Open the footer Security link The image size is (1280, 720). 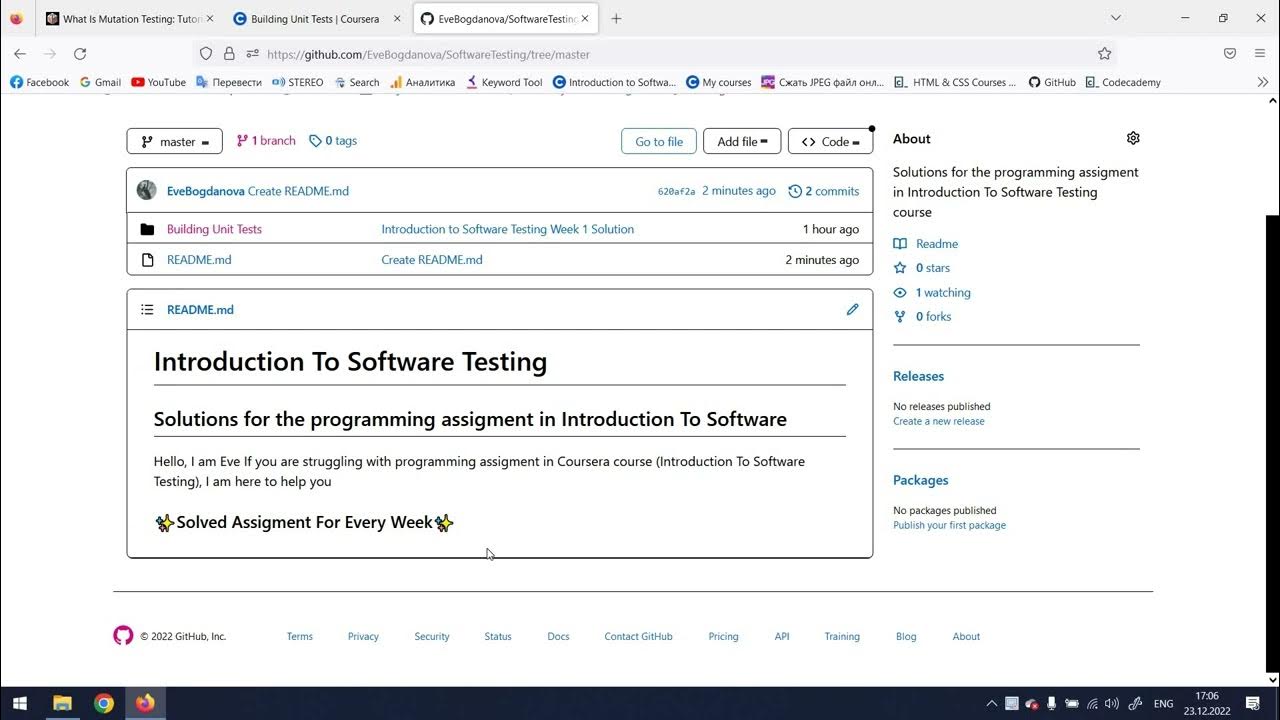tap(432, 636)
